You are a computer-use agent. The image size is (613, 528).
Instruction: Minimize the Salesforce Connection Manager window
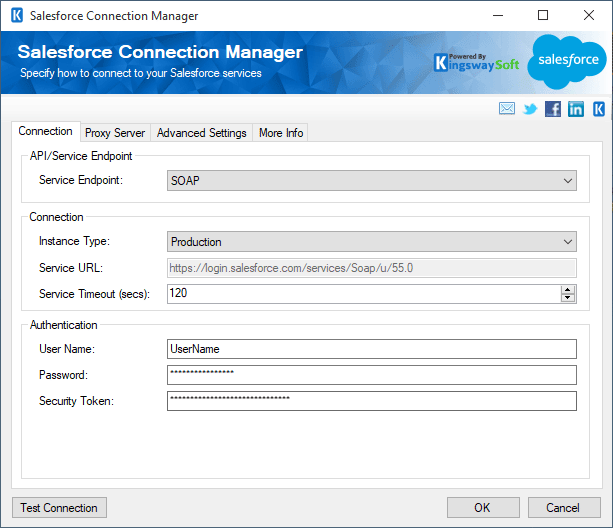point(498,16)
